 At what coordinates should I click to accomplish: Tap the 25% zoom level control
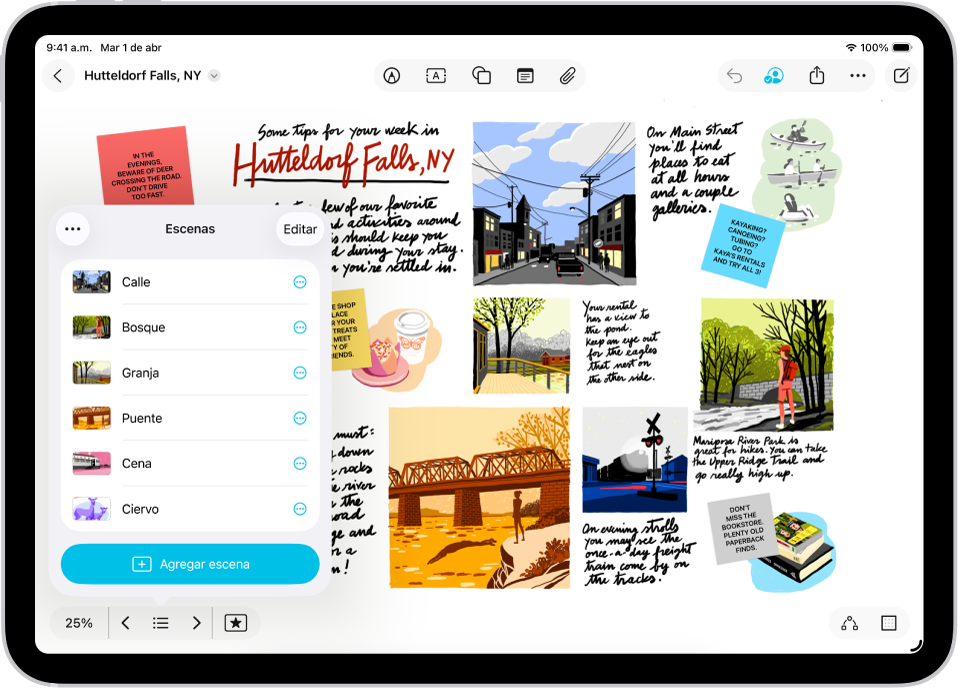pos(78,622)
